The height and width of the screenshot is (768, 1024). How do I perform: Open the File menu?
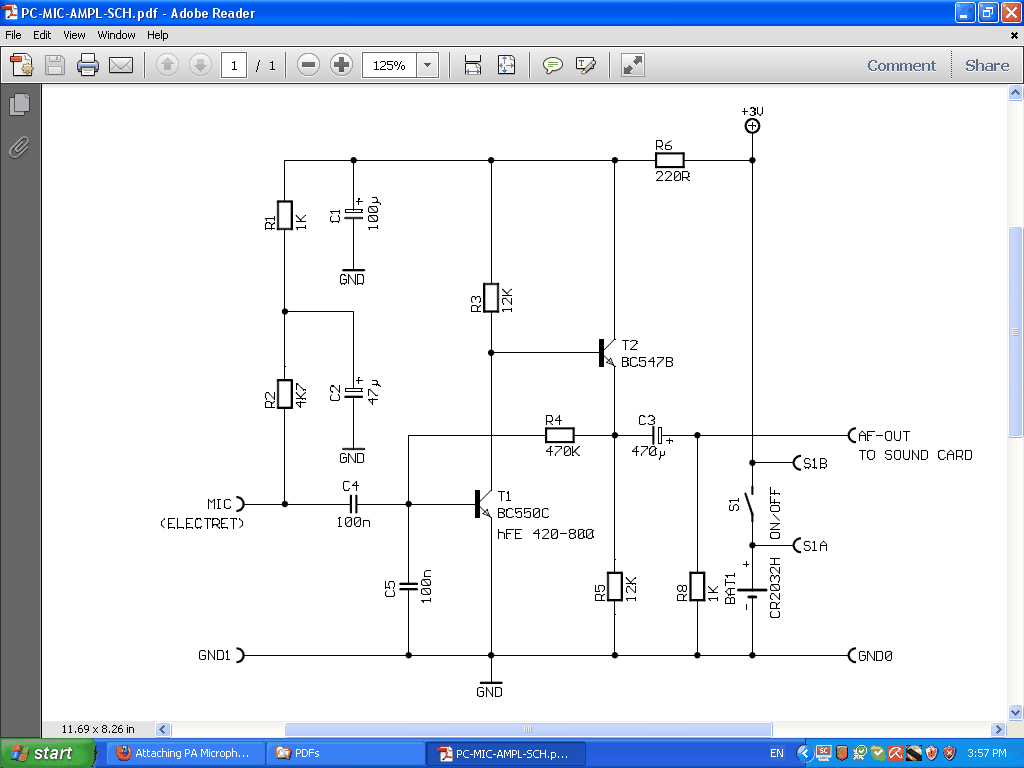[13, 35]
